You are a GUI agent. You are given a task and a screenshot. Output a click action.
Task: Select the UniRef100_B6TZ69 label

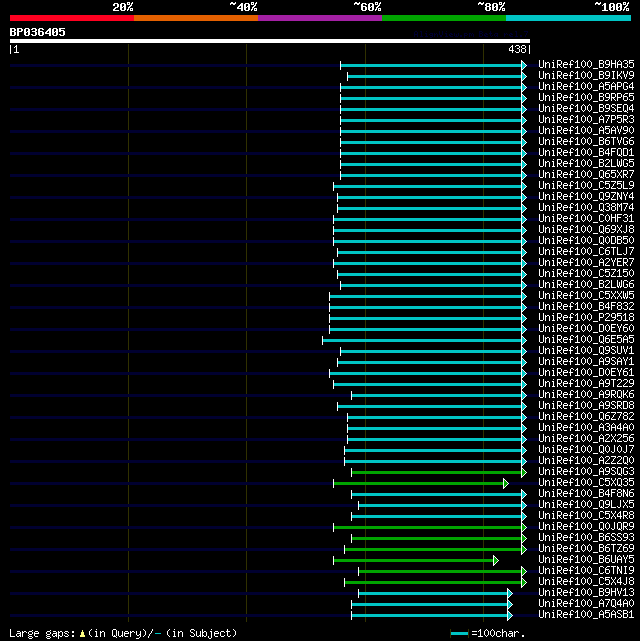tap(586, 549)
